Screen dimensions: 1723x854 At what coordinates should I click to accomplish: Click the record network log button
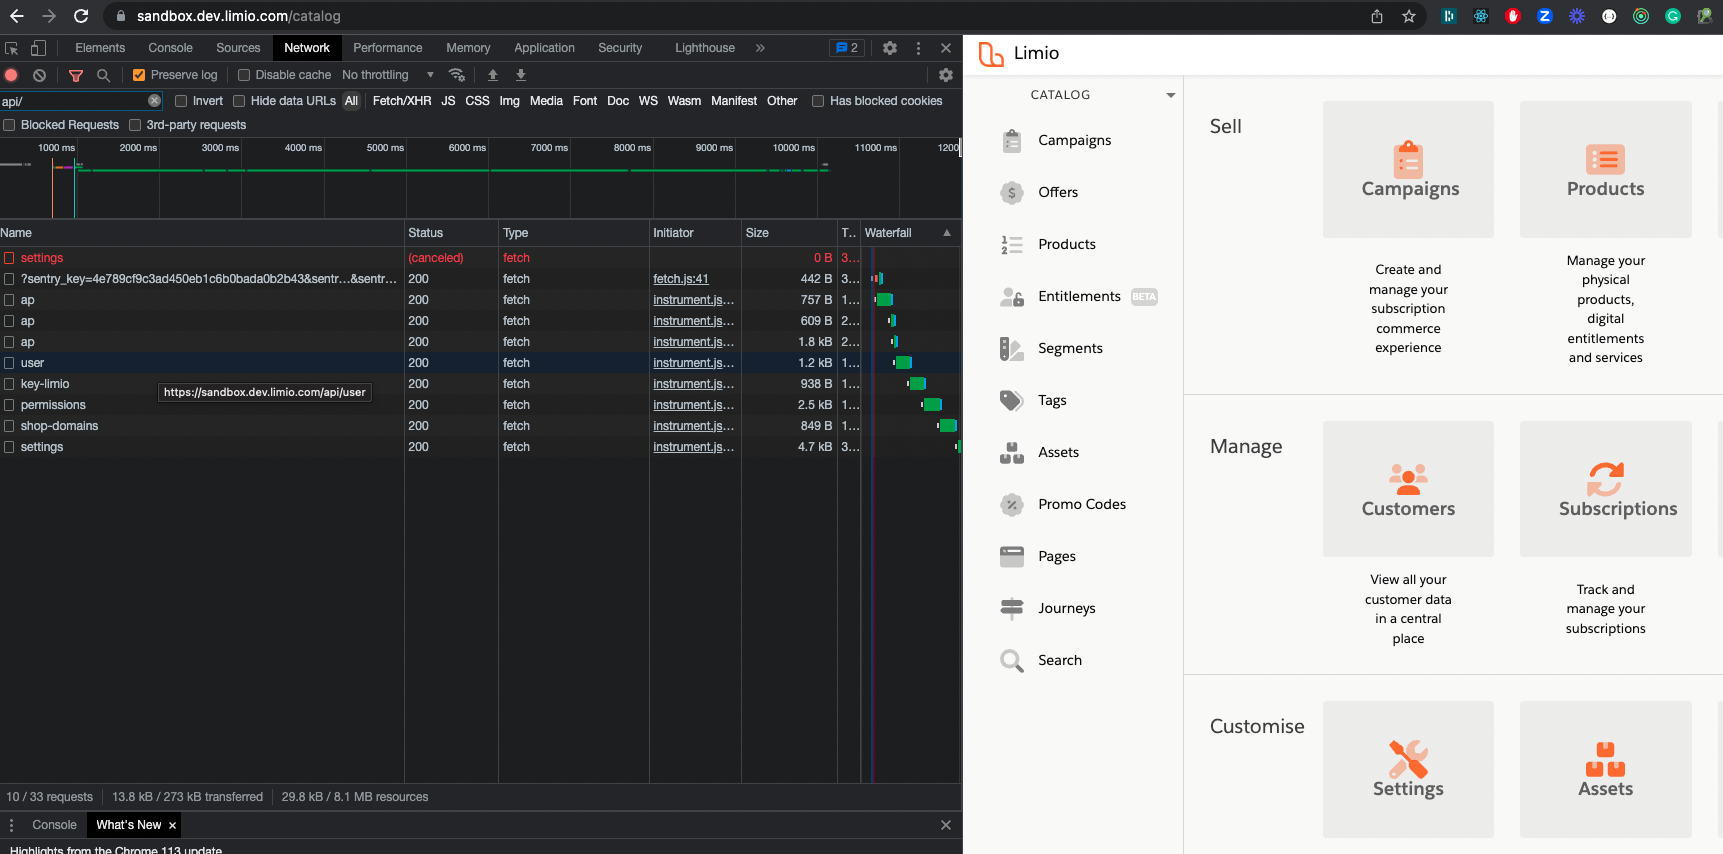[11, 75]
